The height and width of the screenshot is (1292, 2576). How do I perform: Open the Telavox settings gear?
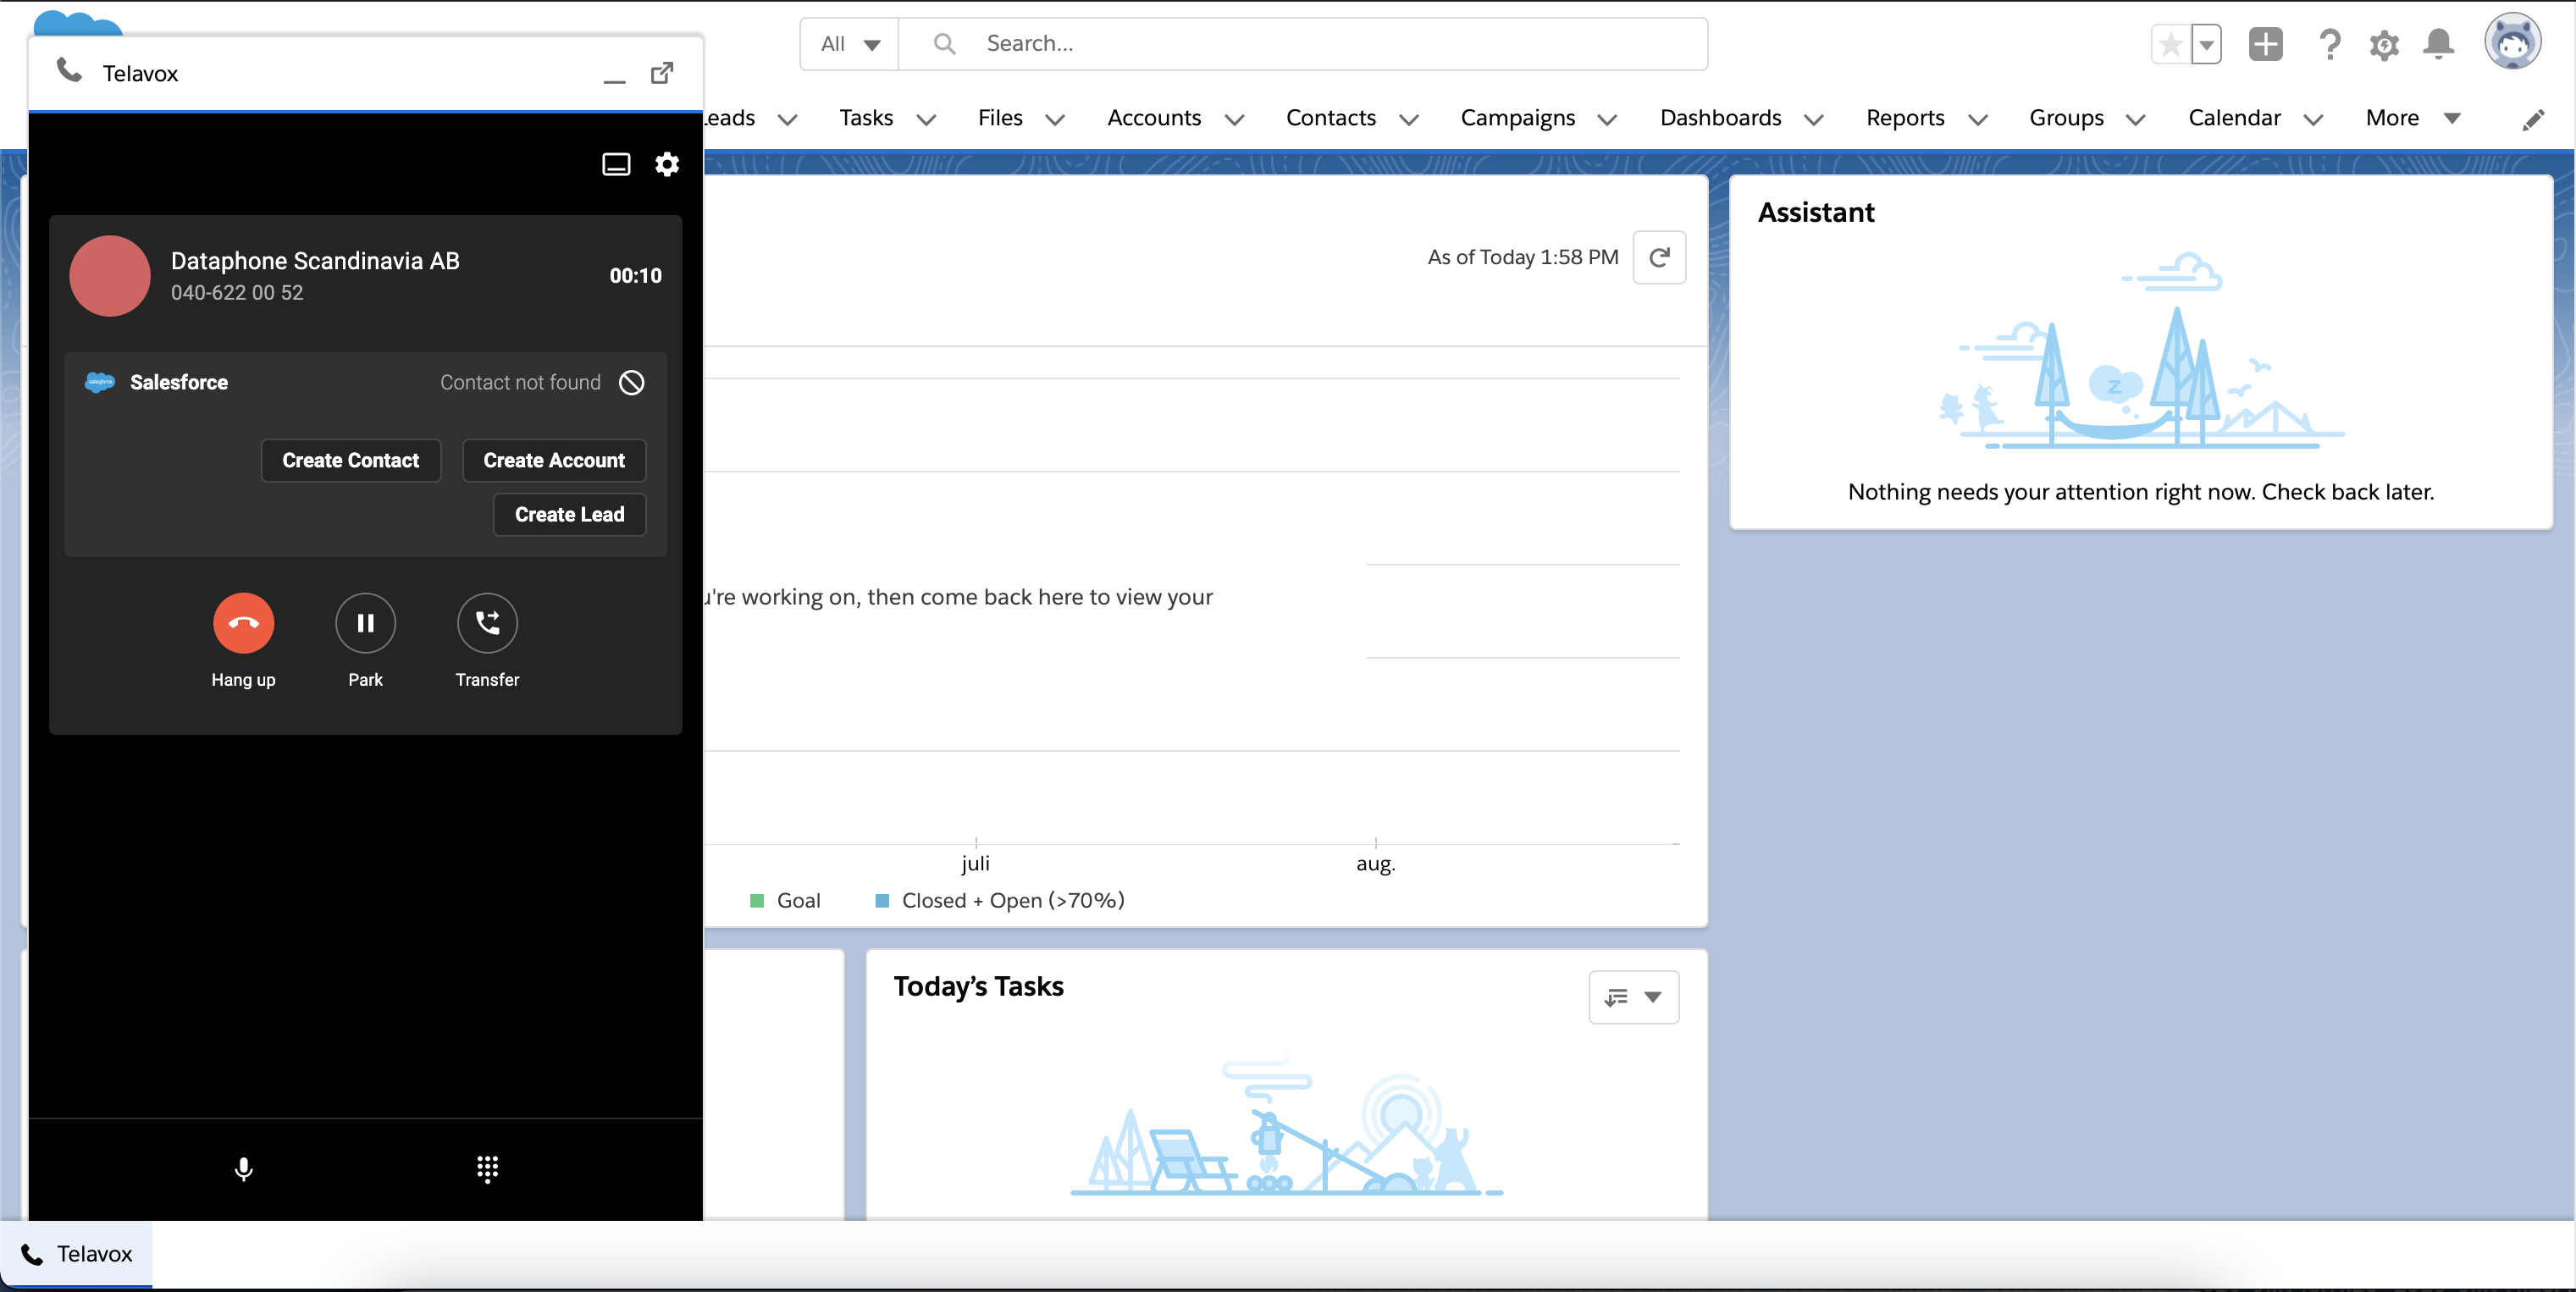[667, 164]
